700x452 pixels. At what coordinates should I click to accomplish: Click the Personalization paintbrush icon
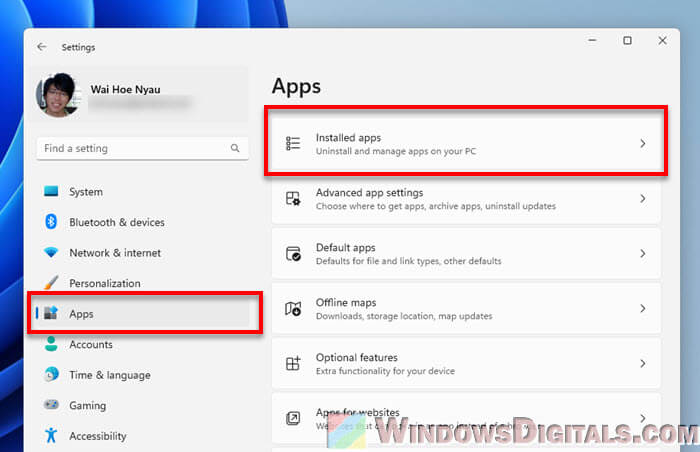pyautogui.click(x=51, y=283)
